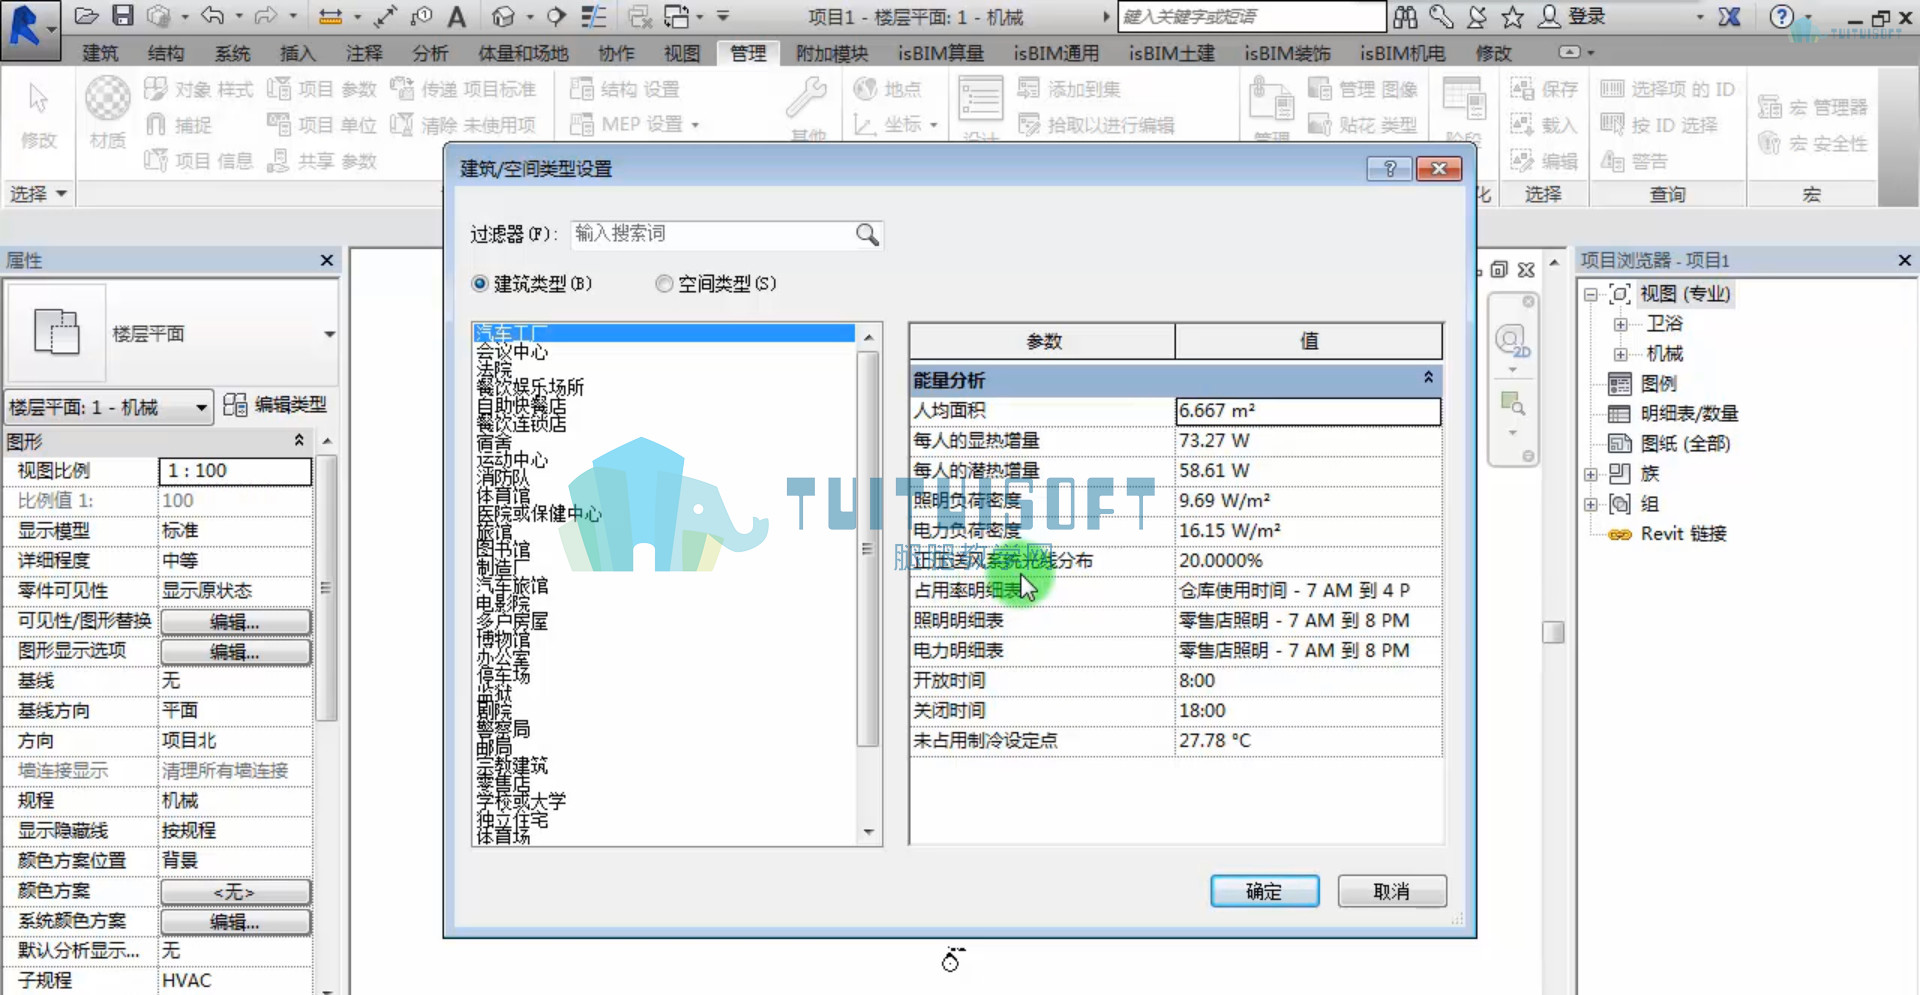The image size is (1920, 995).
Task: Open the 编辑类型 edit type tool
Action: coord(276,405)
